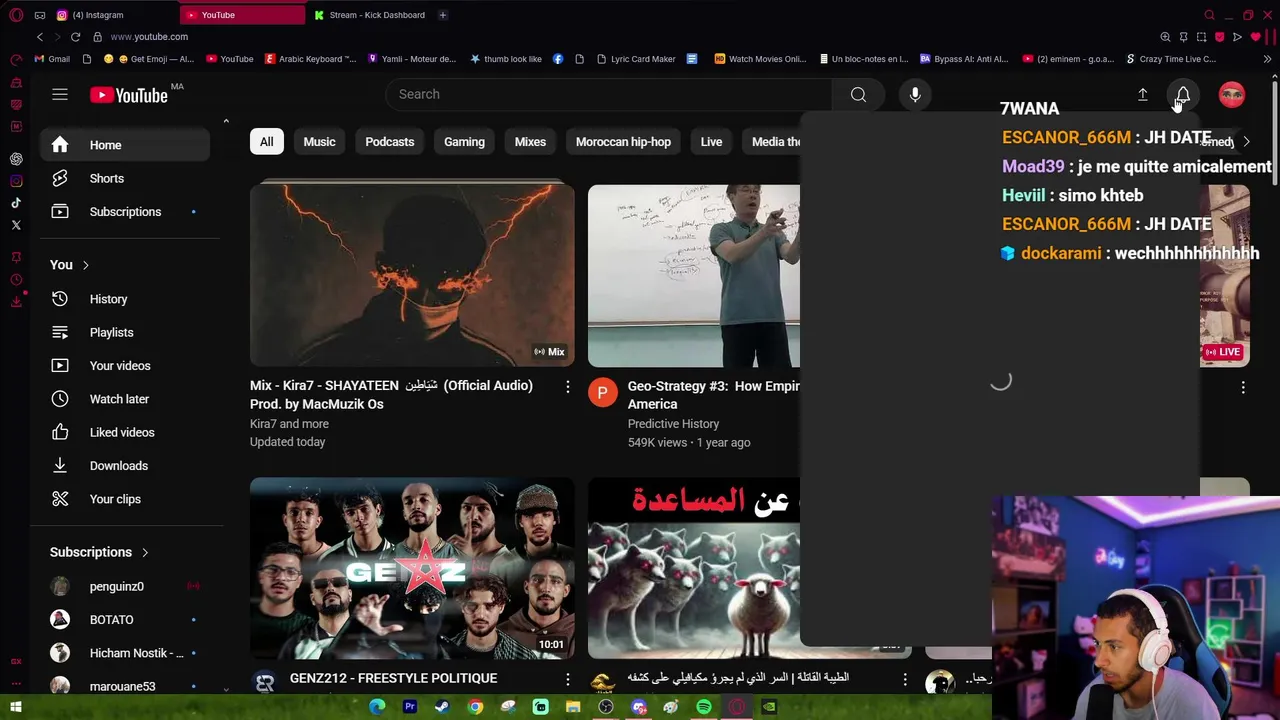The image size is (1280, 720).
Task: Click the YouTube search field
Action: coord(608,94)
